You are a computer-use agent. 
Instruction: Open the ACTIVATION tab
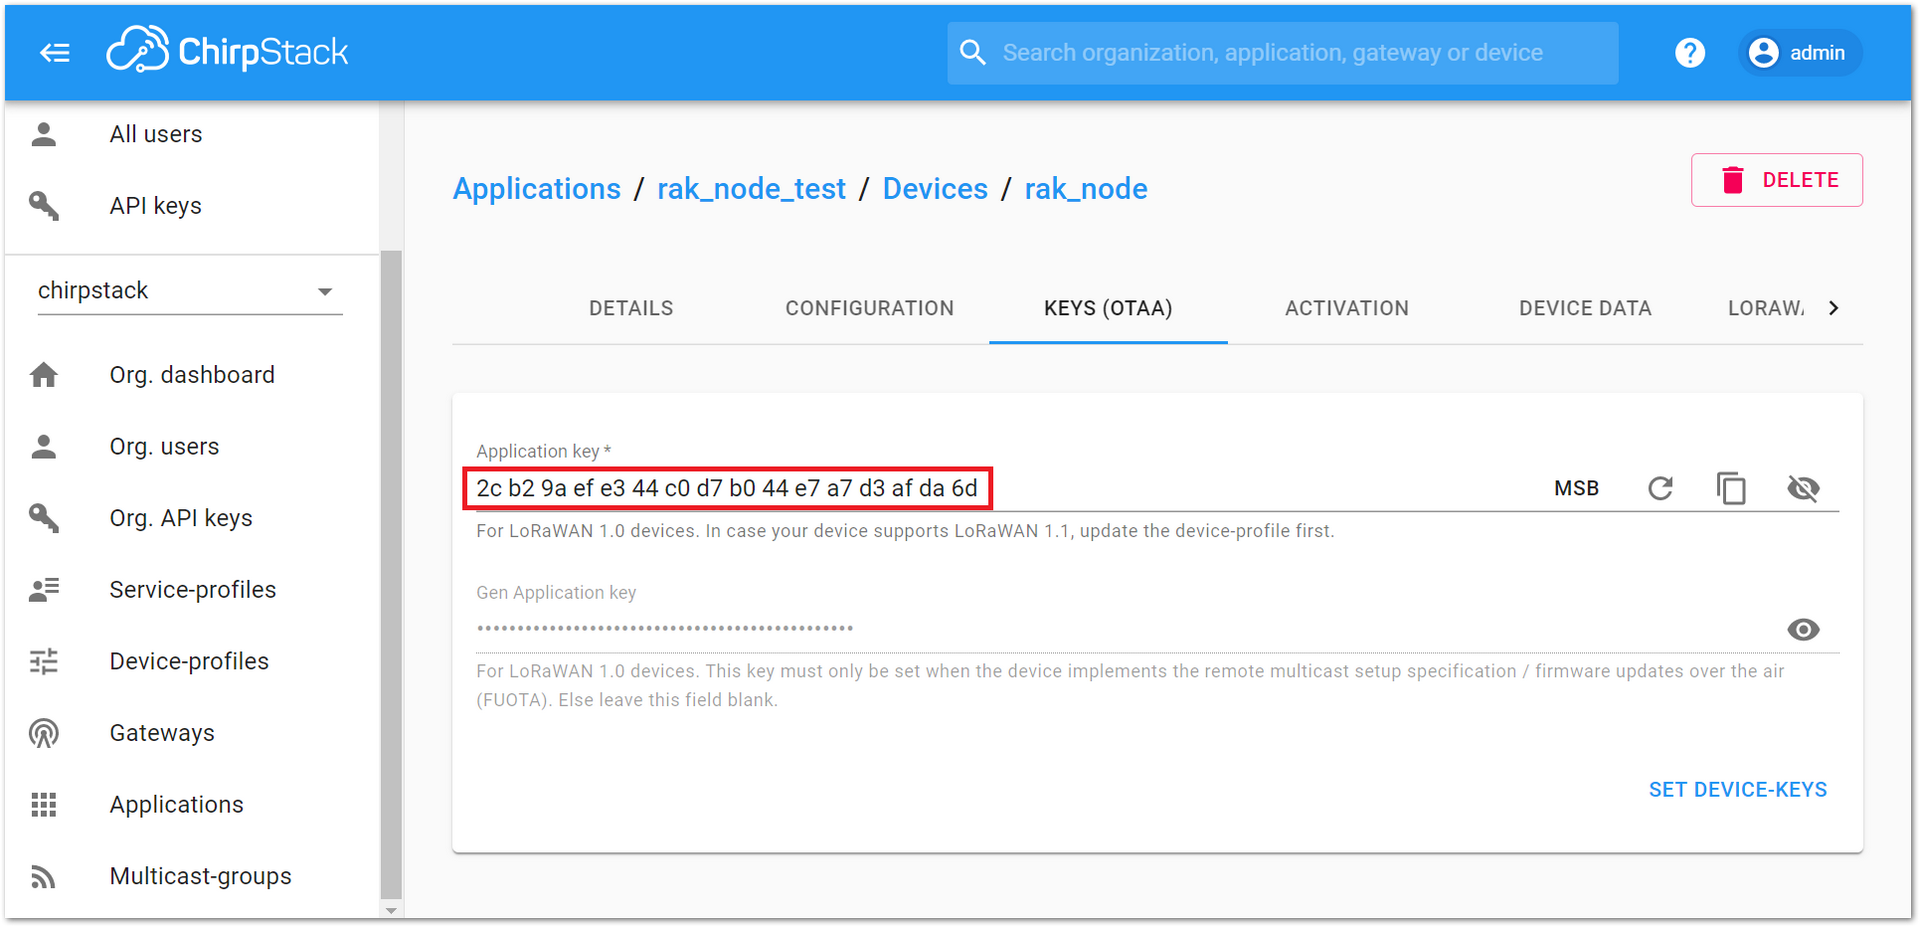click(1347, 308)
